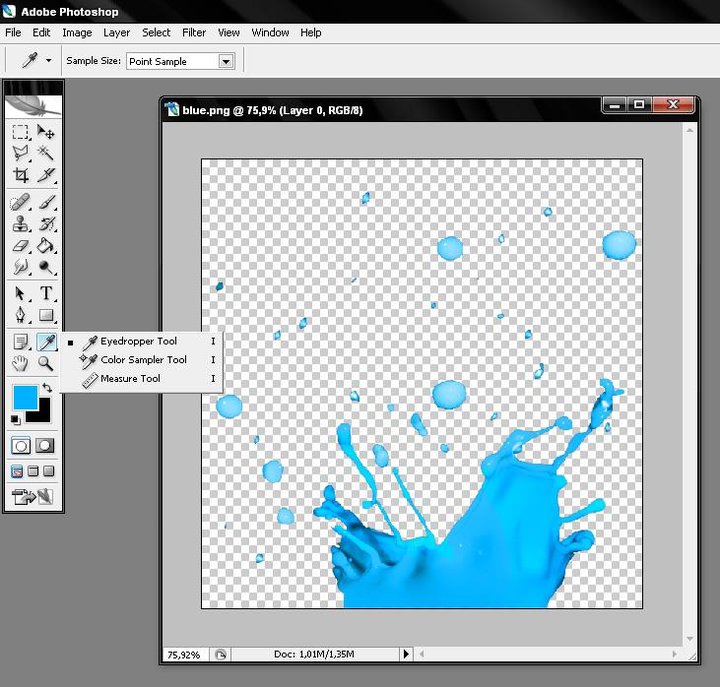Switch to Standard Screen Mode

17,471
